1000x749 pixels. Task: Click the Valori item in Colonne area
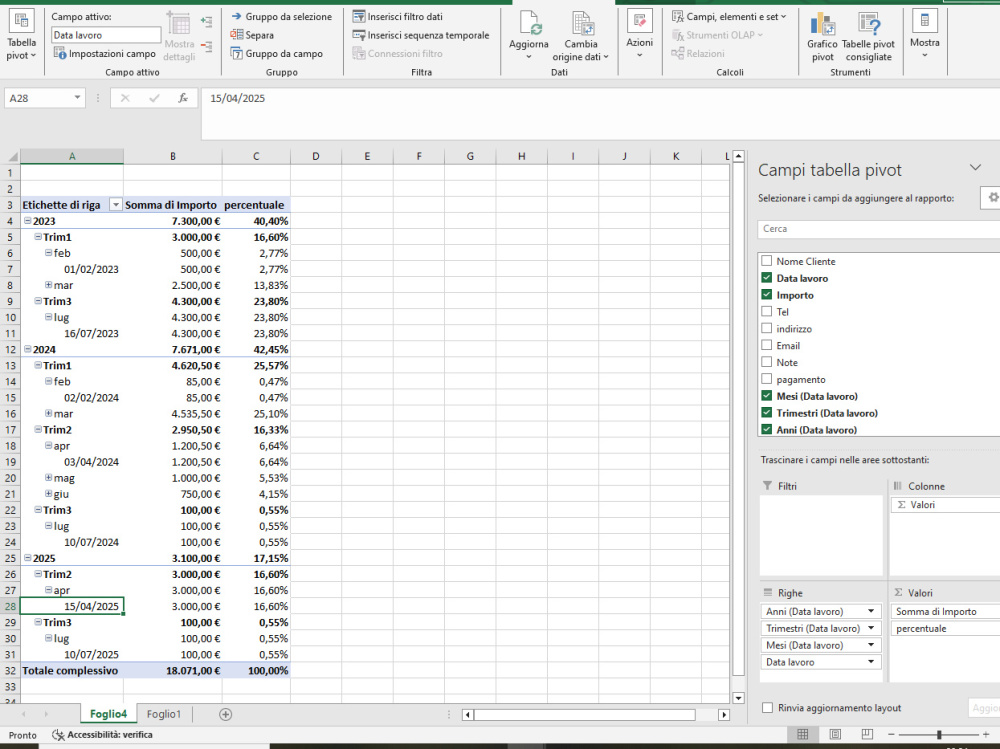click(x=945, y=505)
